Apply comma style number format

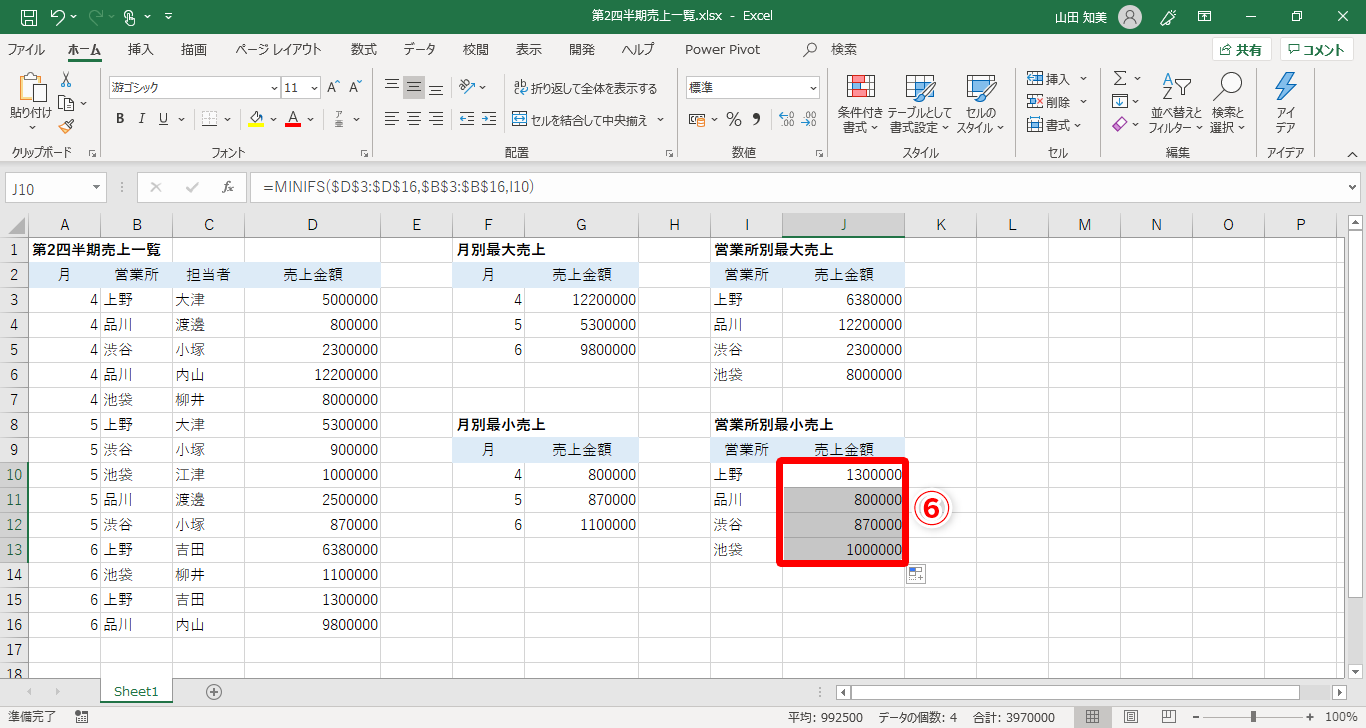click(758, 119)
